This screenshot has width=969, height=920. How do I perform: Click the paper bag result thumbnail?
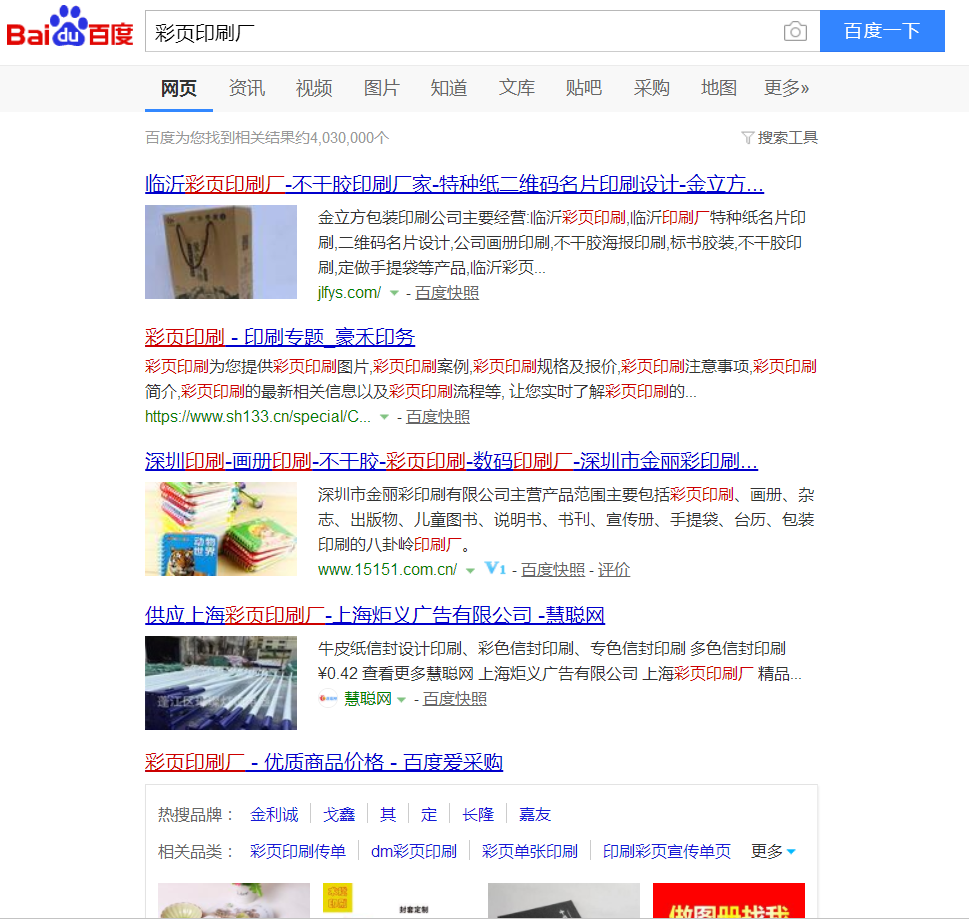point(221,252)
